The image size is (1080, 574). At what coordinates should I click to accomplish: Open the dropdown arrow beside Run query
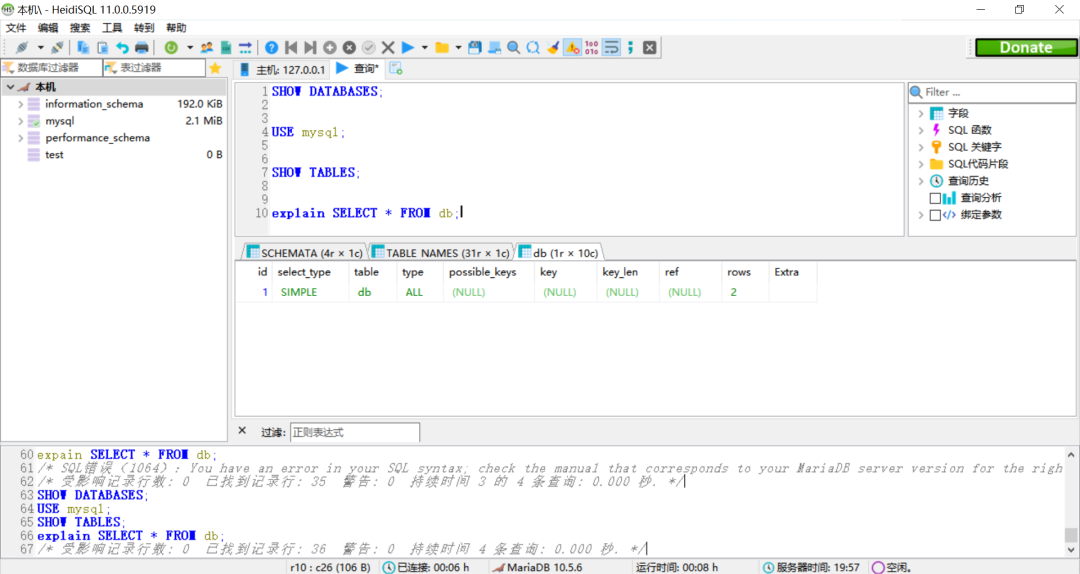click(424, 47)
